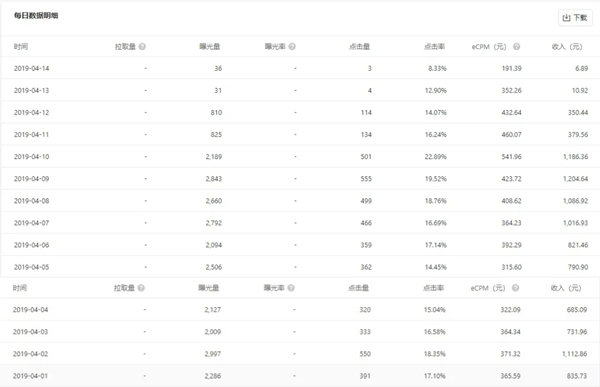600x387 pixels.
Task: Click 曝光量 column header above 2019-04-14 row
Action: [x=210, y=47]
